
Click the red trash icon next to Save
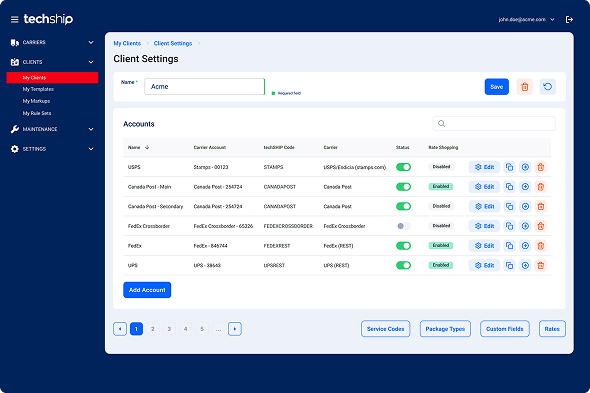click(525, 87)
